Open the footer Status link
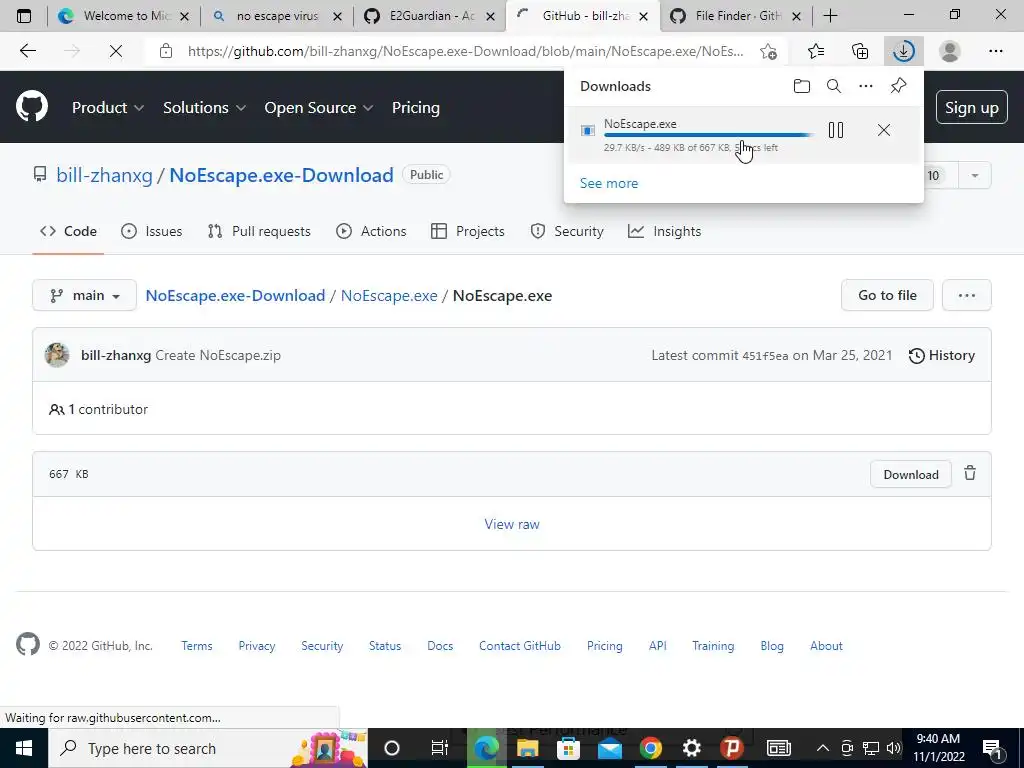Viewport: 1024px width, 768px height. [x=385, y=646]
